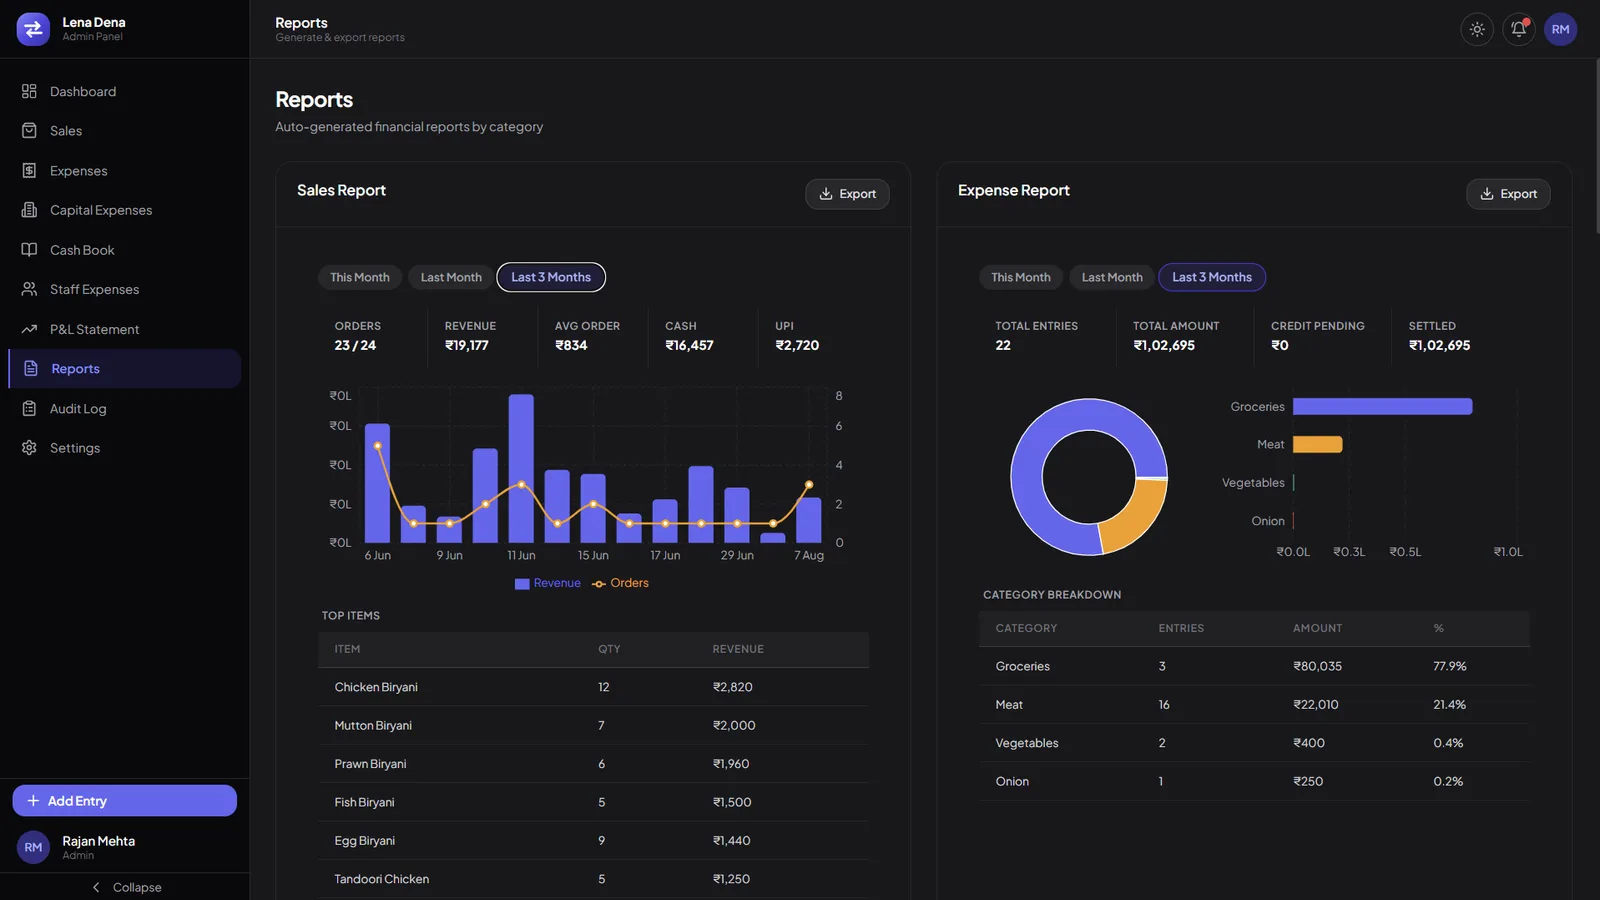Click the Settings gear icon
This screenshot has height=900, width=1600.
[29, 448]
